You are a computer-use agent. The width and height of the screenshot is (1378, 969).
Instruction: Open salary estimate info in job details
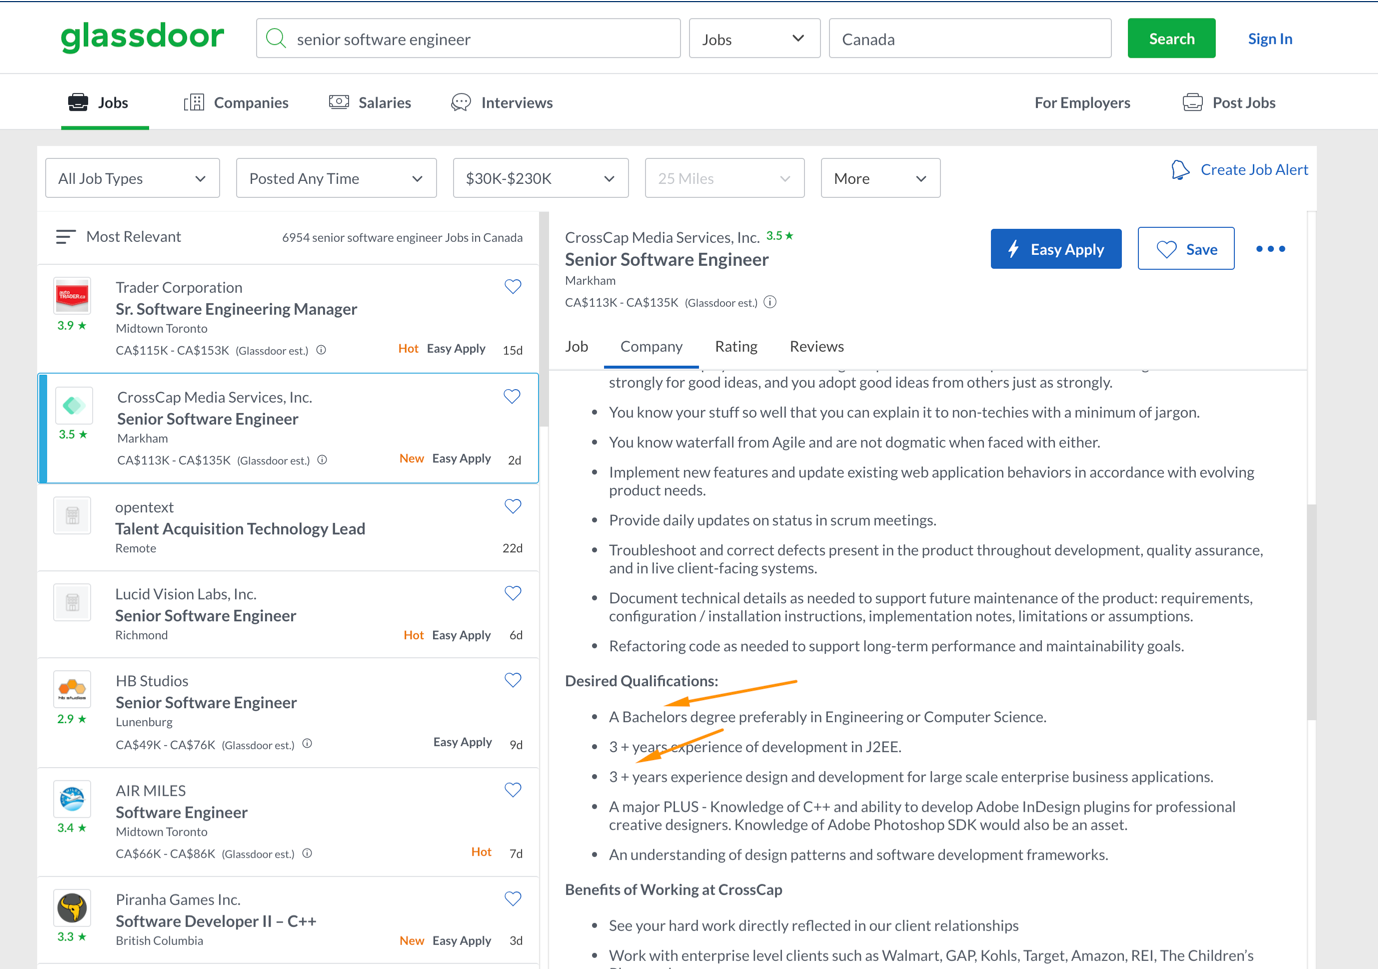[x=770, y=302]
